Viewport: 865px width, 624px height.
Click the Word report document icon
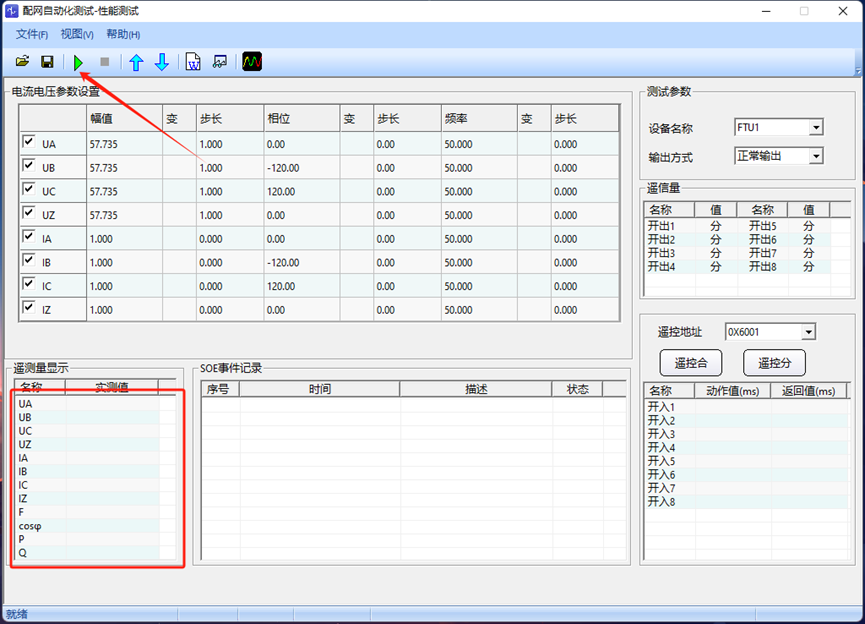[x=193, y=62]
